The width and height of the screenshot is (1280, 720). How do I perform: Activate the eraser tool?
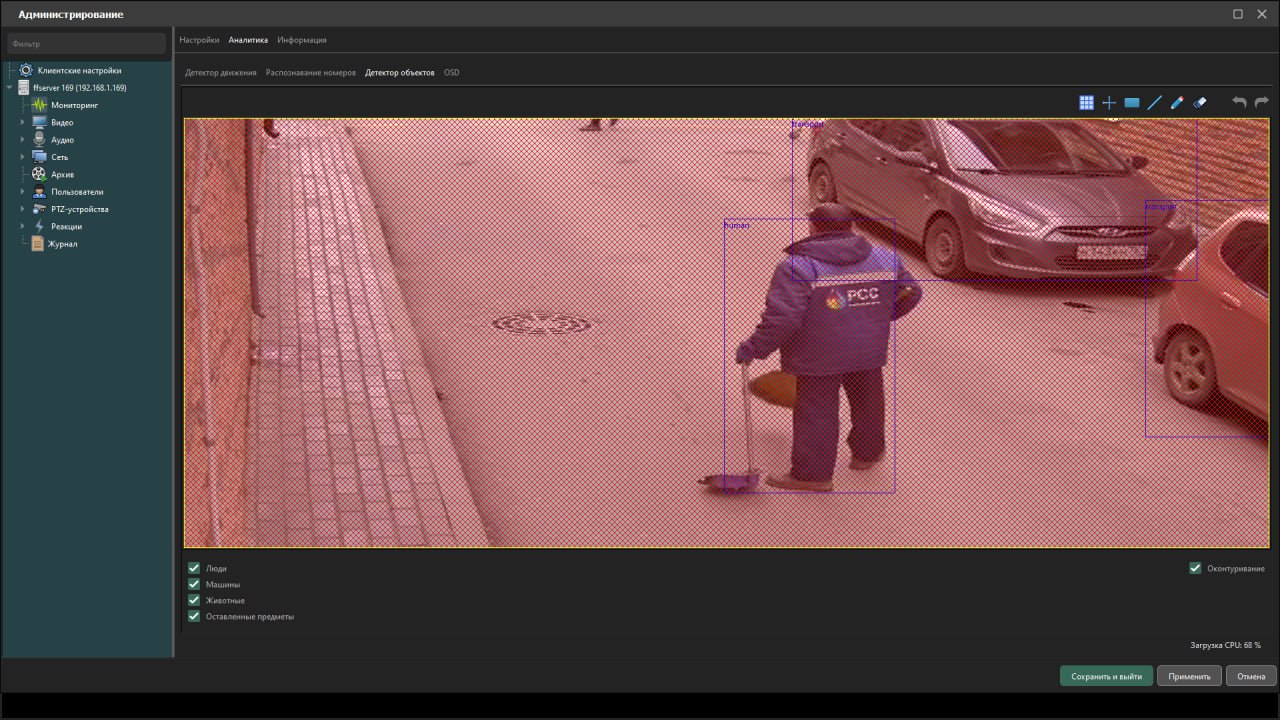(1200, 103)
